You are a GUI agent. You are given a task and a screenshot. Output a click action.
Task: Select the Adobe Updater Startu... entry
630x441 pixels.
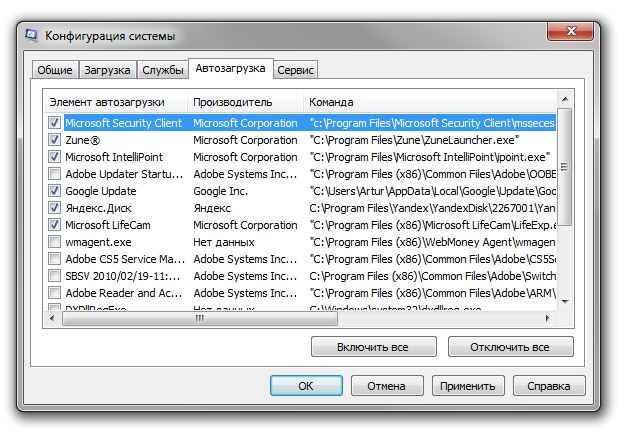(x=124, y=174)
